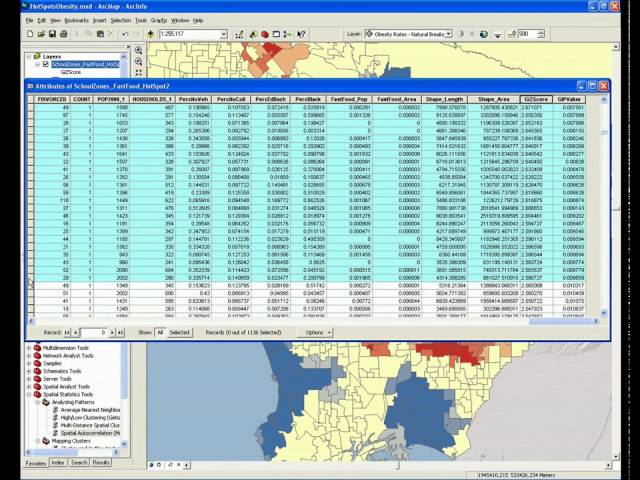The width and height of the screenshot is (640, 480).
Task: Expand the Multidimension Tools toolbox
Action: (x=29, y=348)
